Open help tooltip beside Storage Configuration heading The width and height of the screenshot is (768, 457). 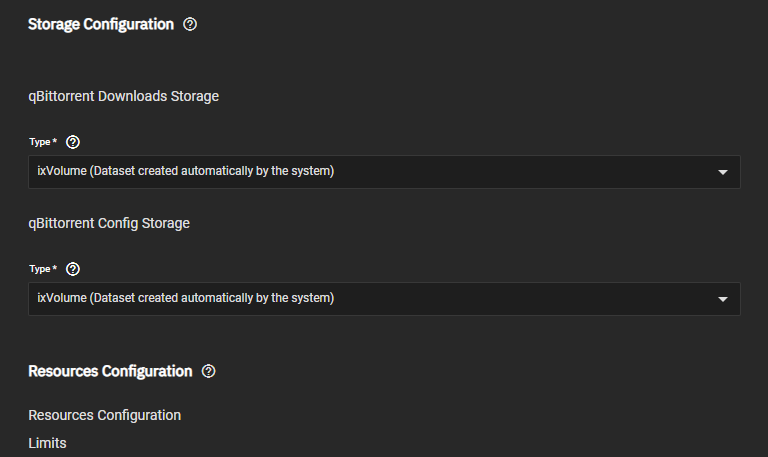pos(191,24)
